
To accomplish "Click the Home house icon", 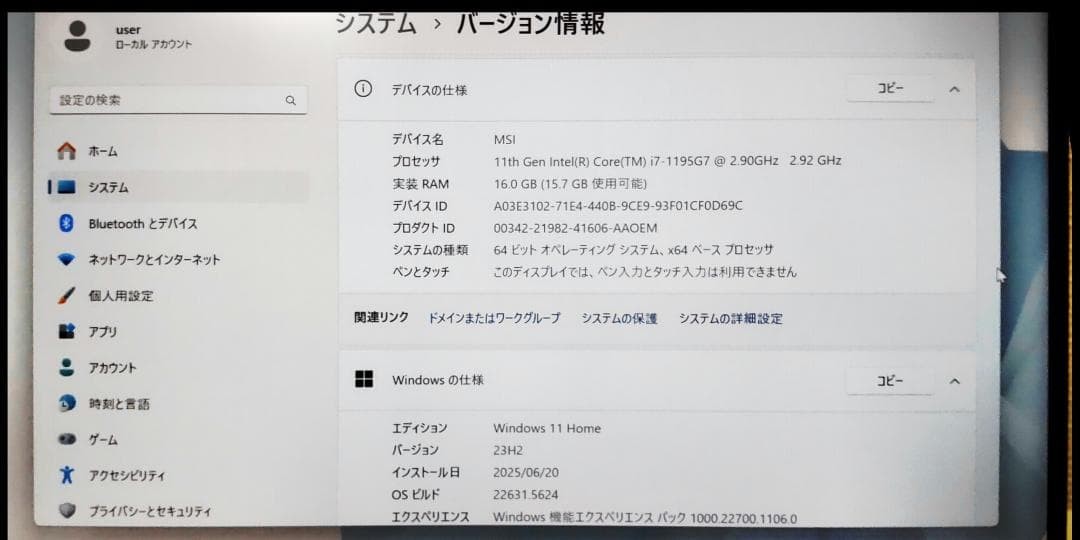I will click(67, 151).
